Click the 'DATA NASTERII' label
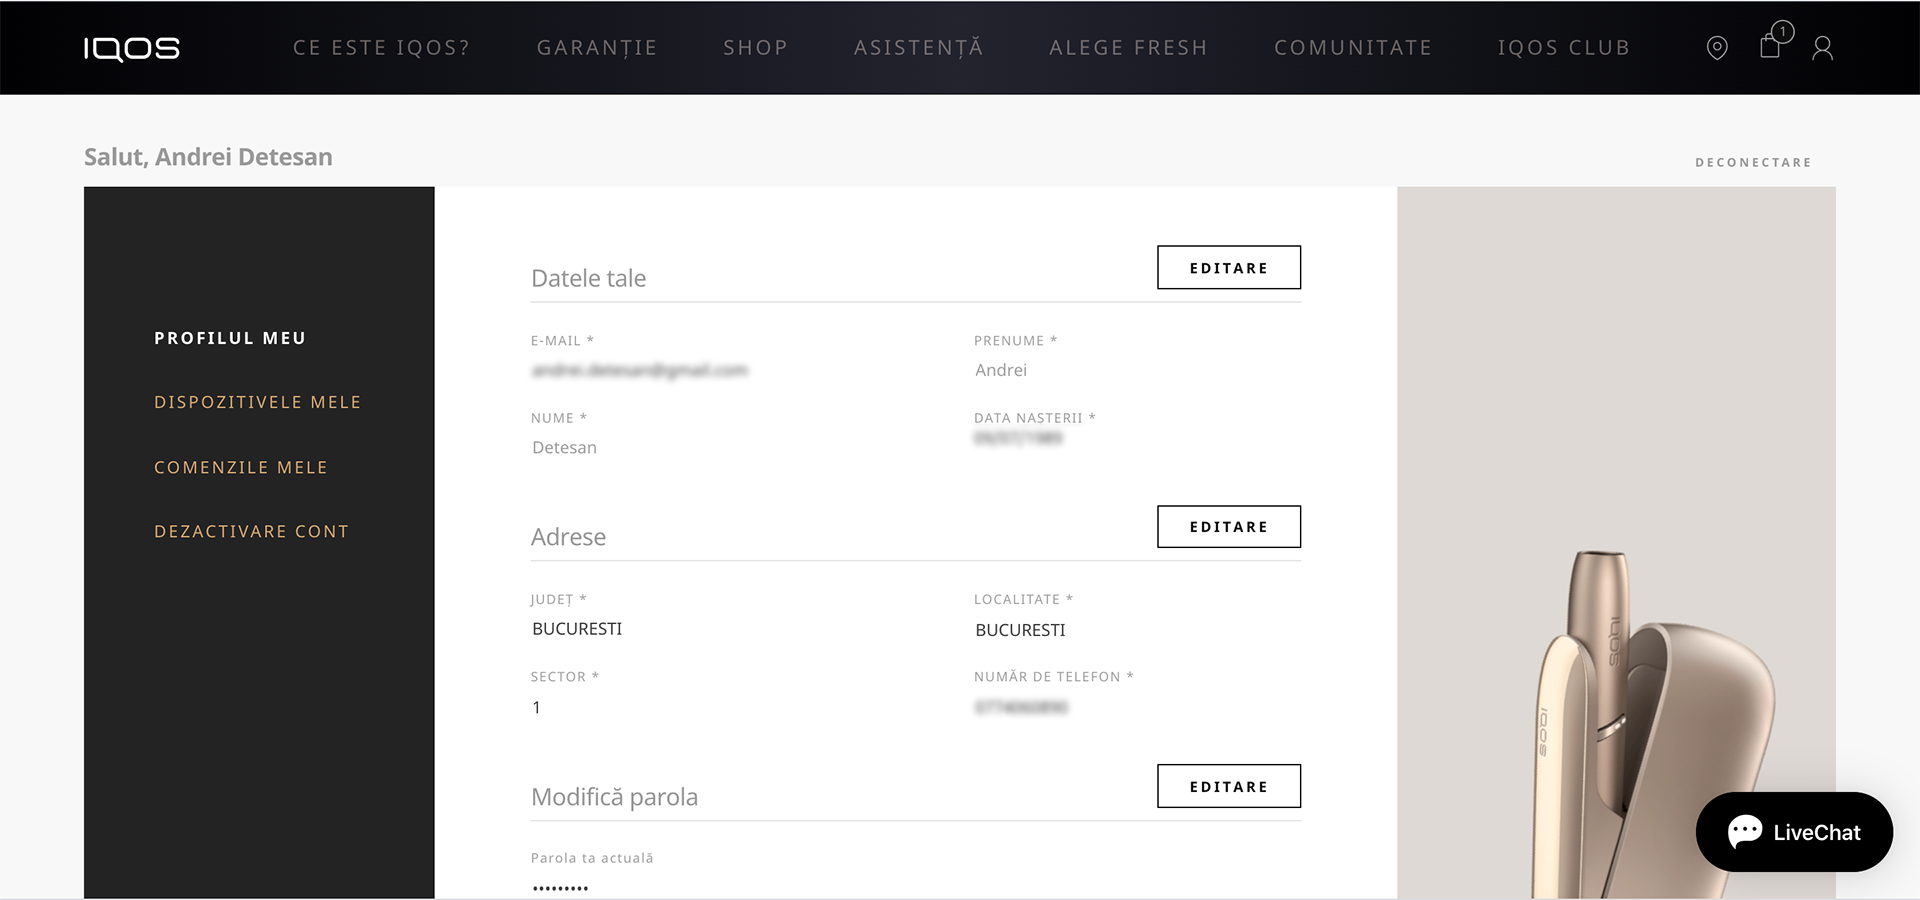Screen dimensions: 1920x900 click(x=1035, y=418)
